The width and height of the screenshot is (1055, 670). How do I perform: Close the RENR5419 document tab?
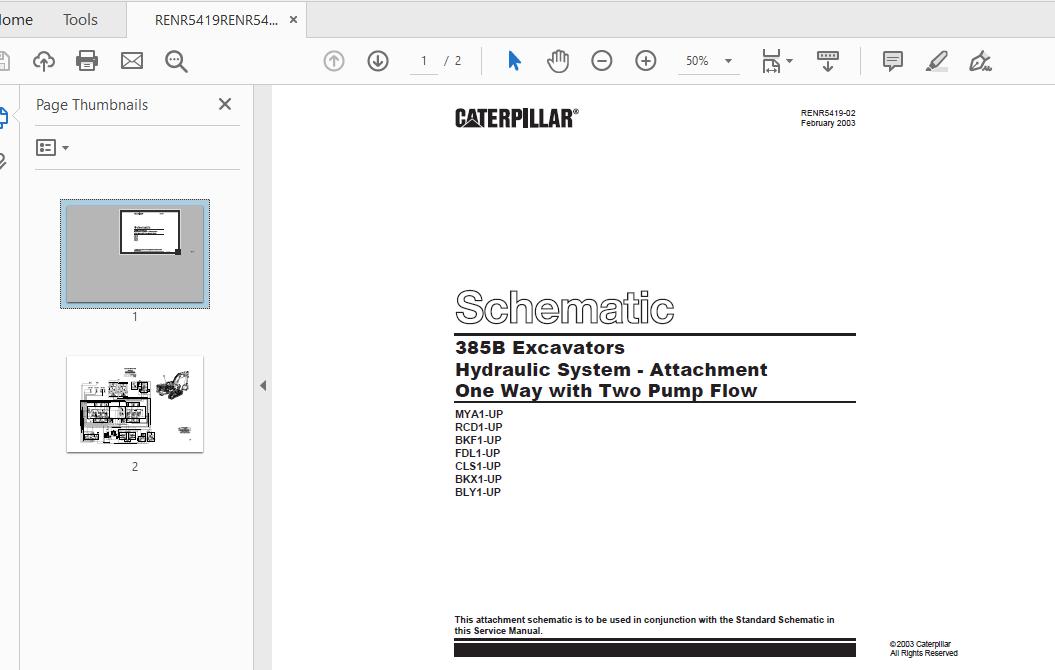293,20
